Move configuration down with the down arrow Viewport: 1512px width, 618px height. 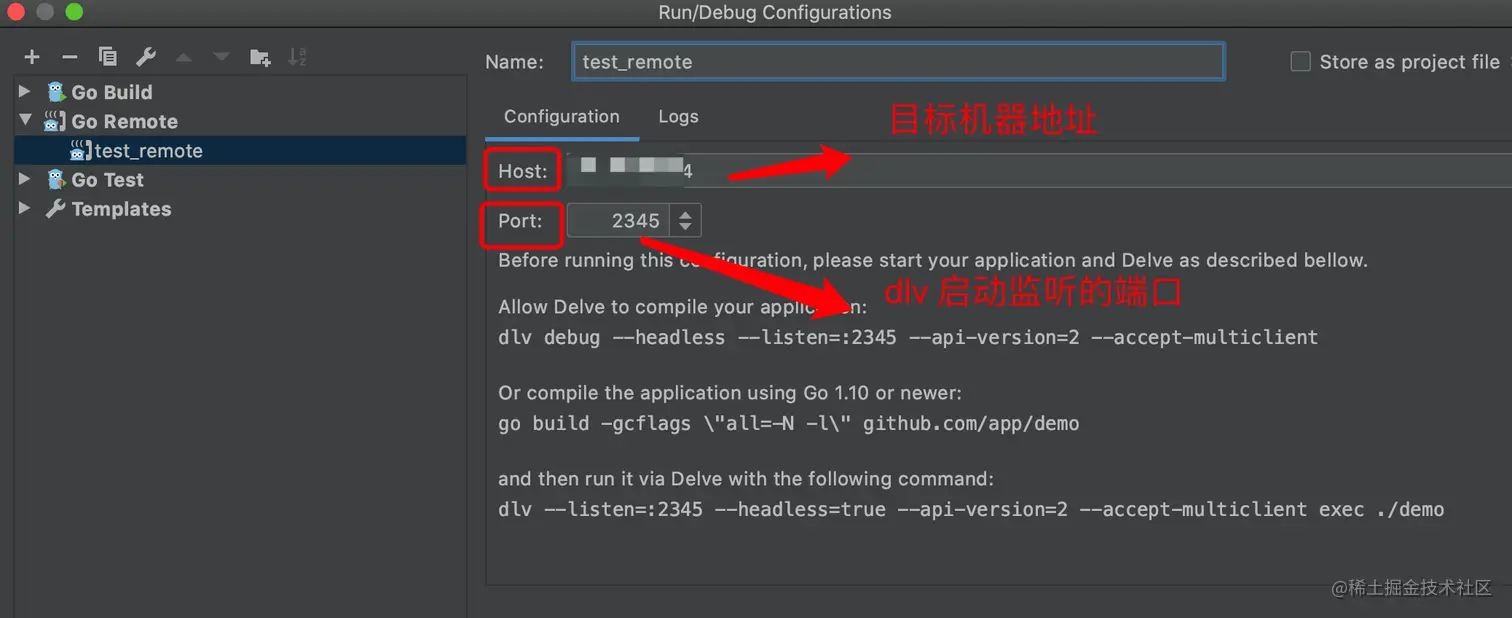point(222,57)
